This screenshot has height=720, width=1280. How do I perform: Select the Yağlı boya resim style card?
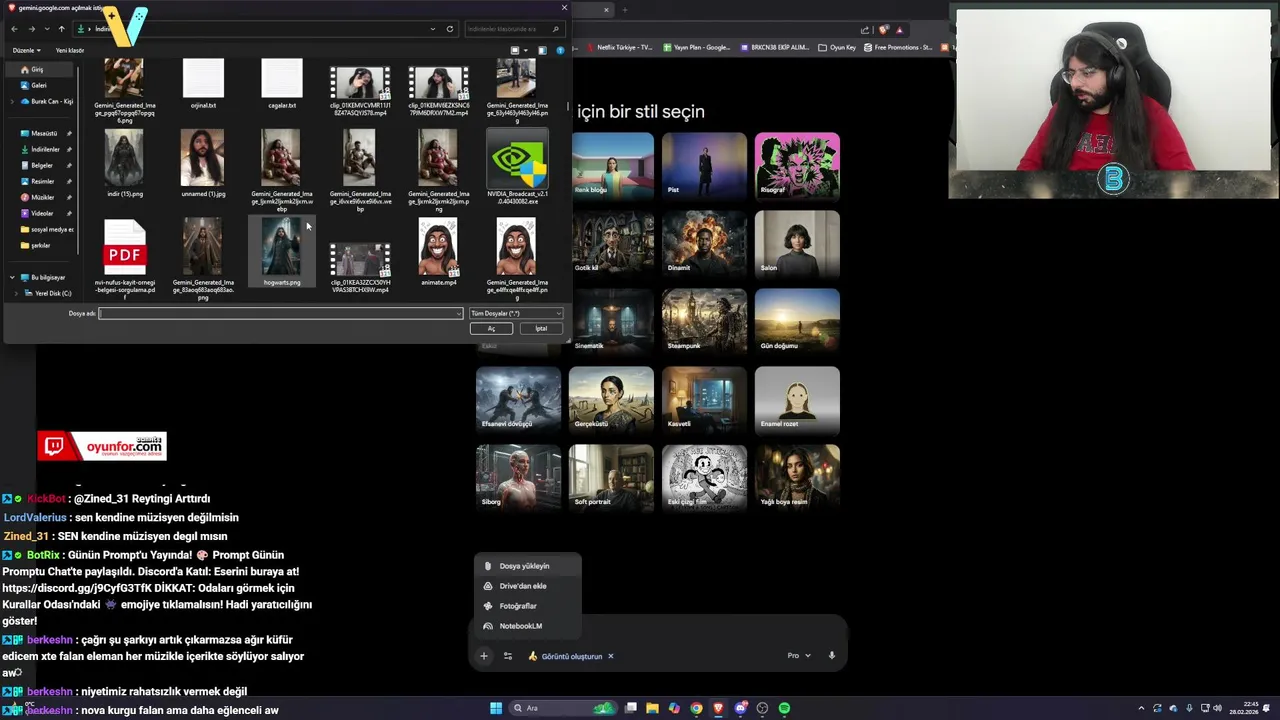pos(797,477)
